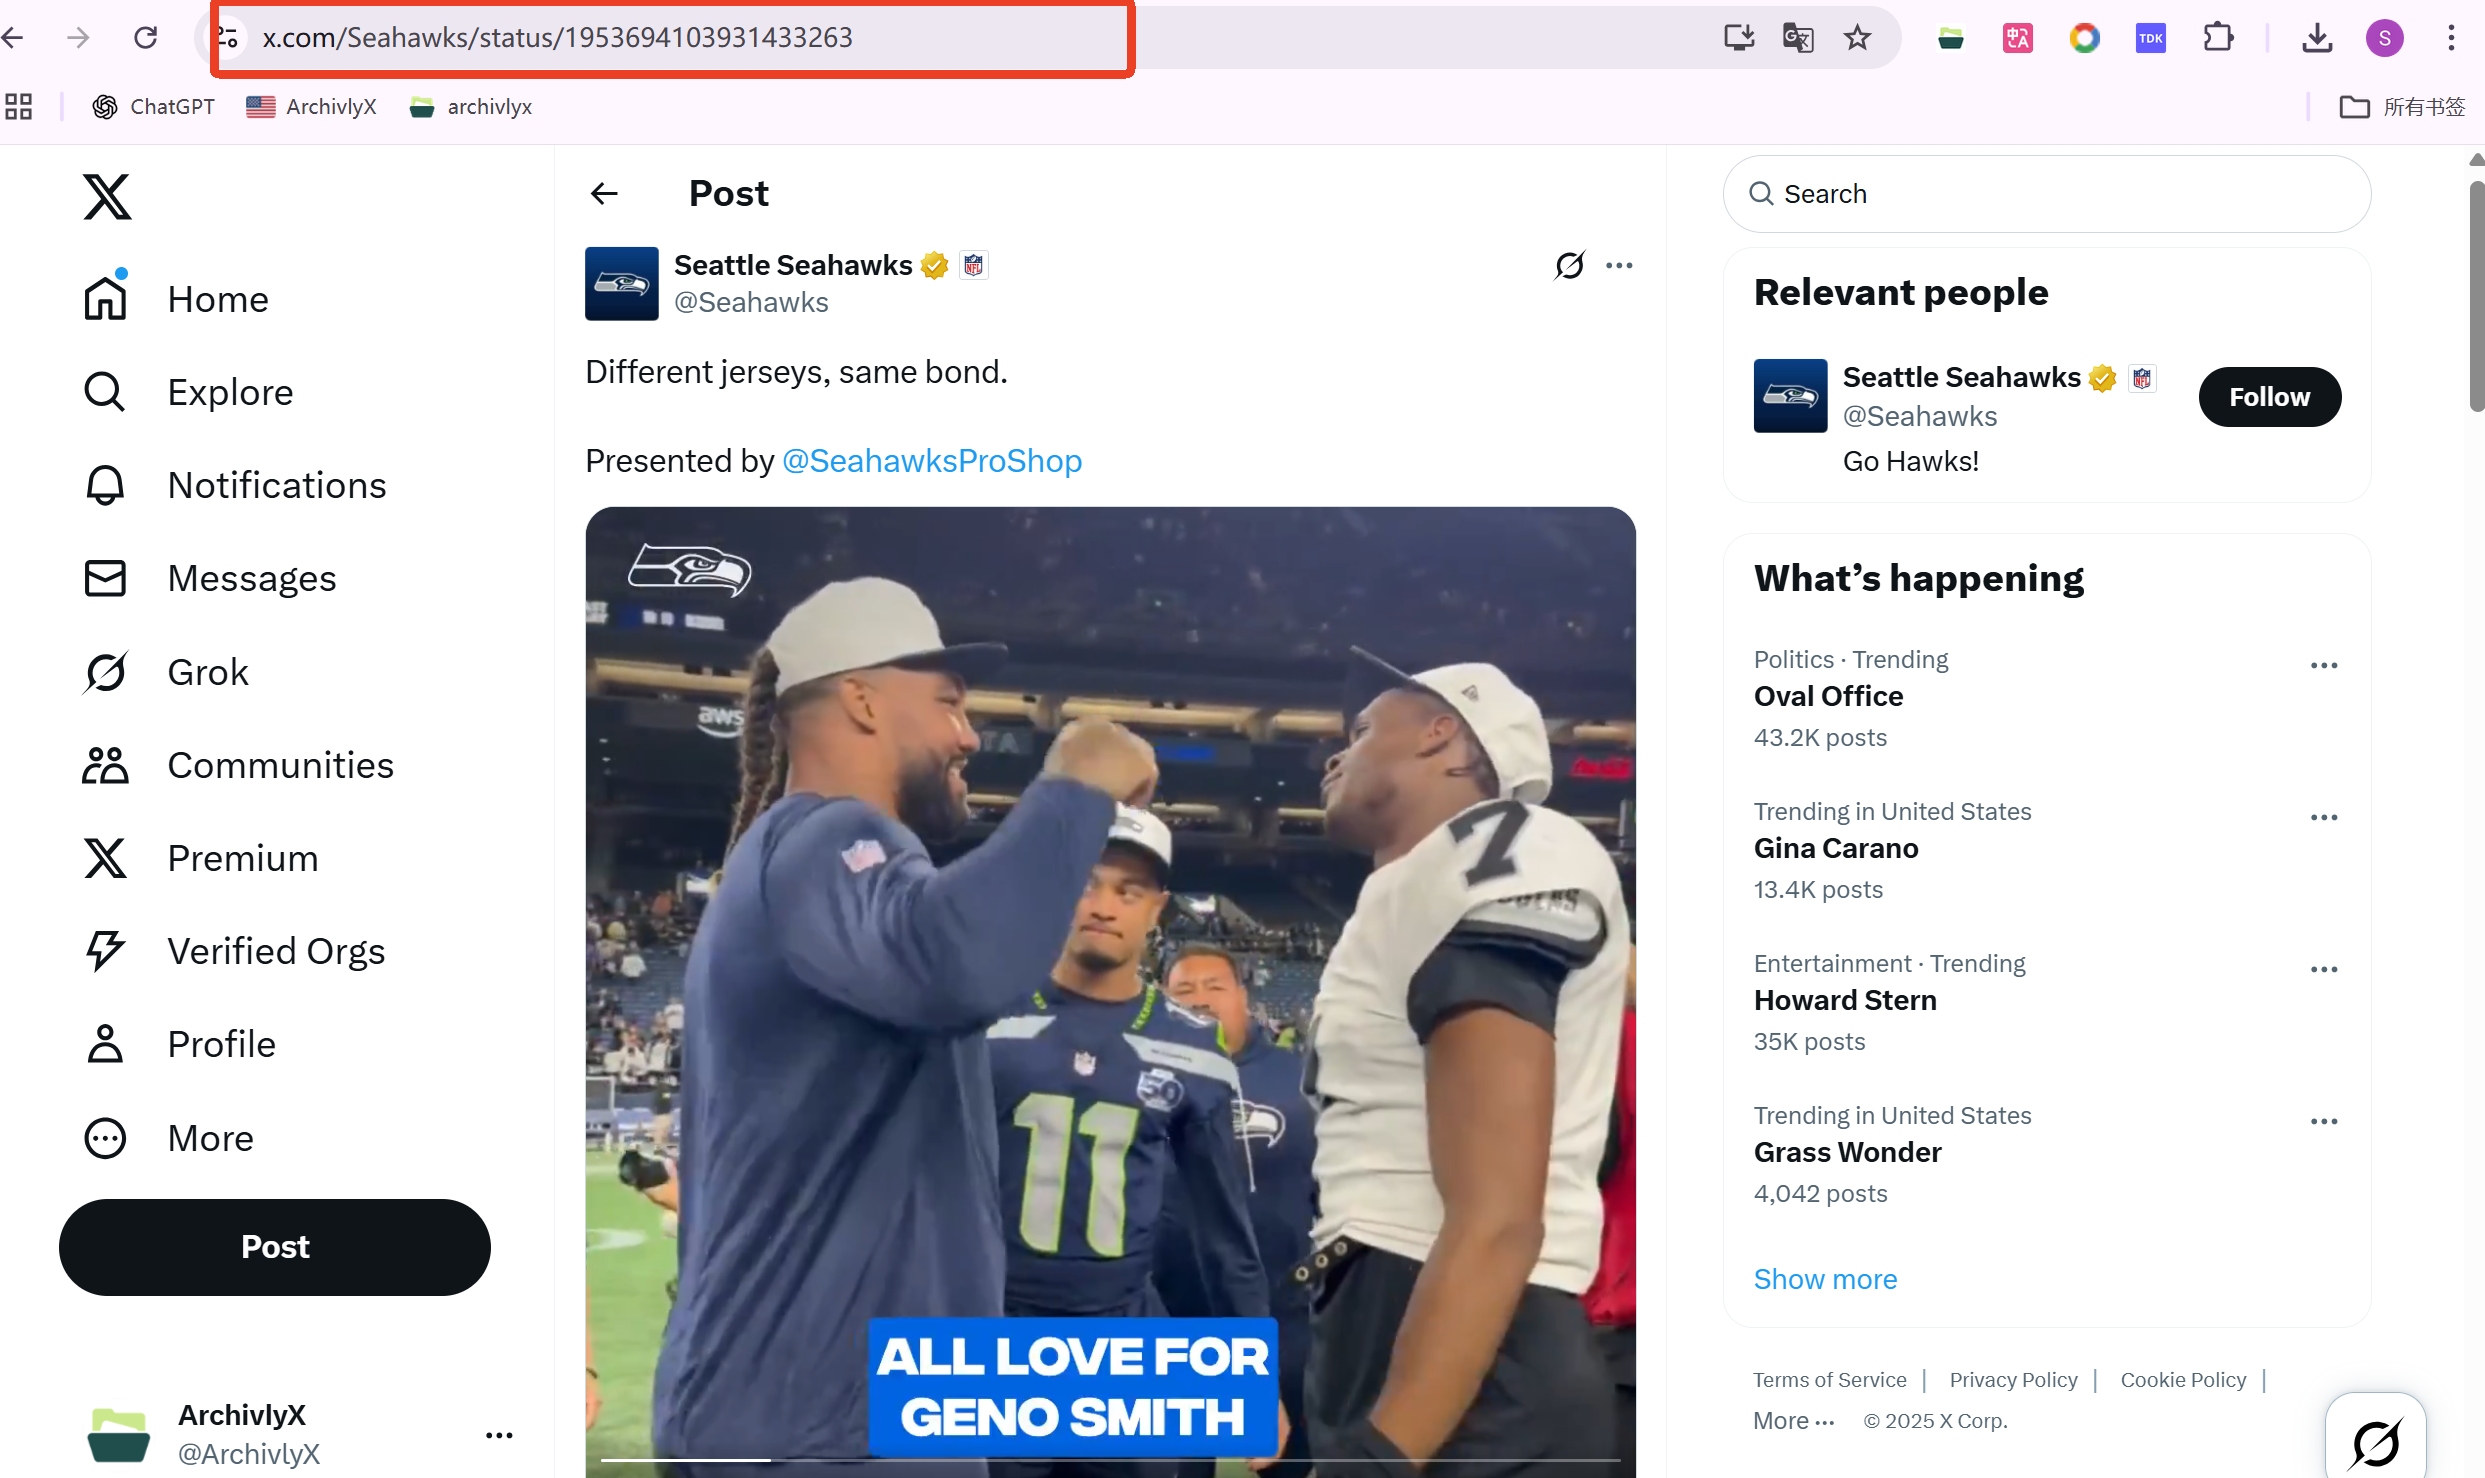The width and height of the screenshot is (2485, 1478).
Task: Open site information icon in address bar
Action: pos(228,38)
